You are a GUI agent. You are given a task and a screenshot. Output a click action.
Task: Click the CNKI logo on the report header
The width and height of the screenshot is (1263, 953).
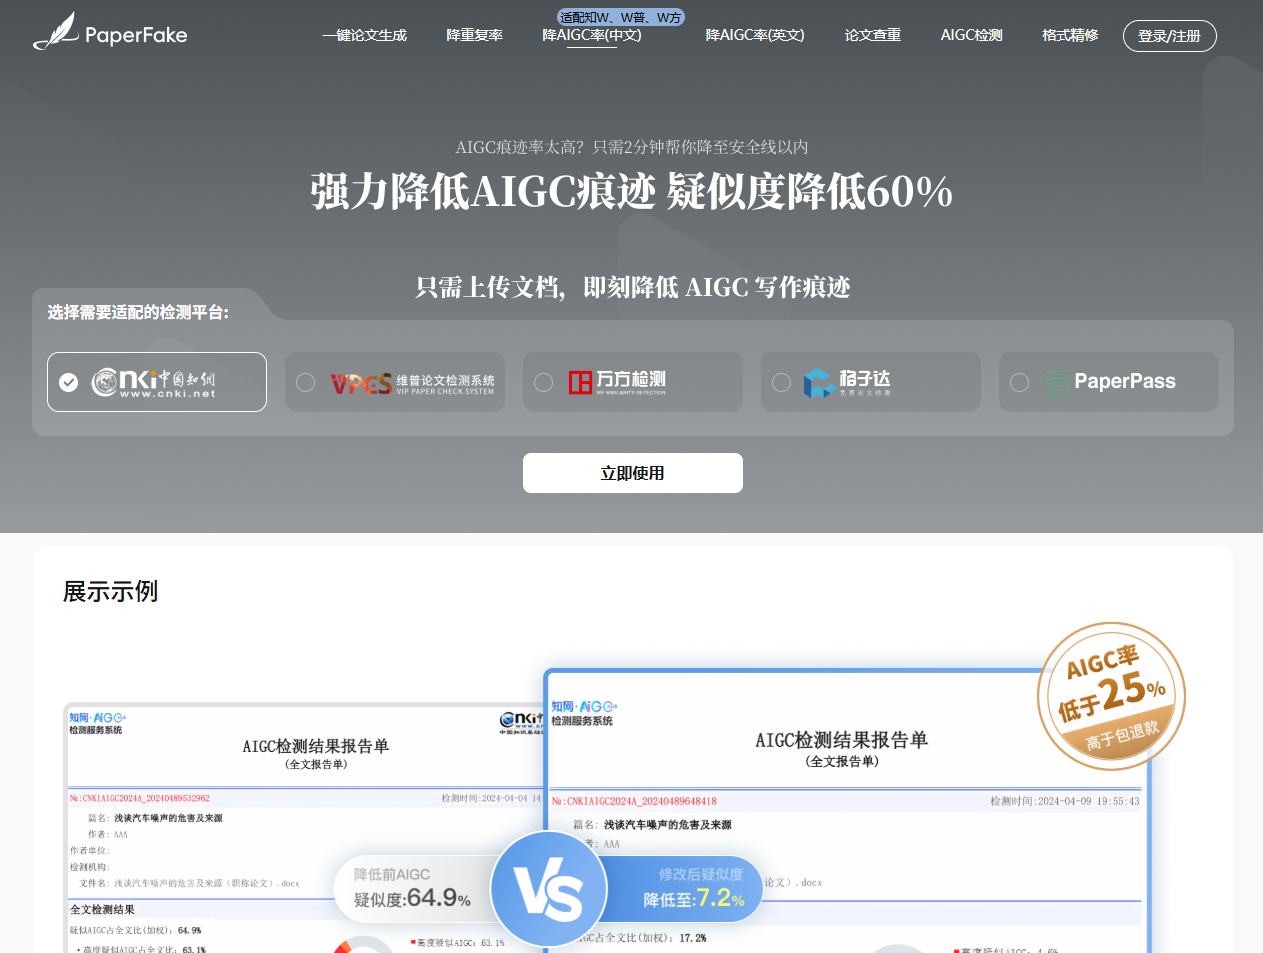pyautogui.click(x=521, y=720)
